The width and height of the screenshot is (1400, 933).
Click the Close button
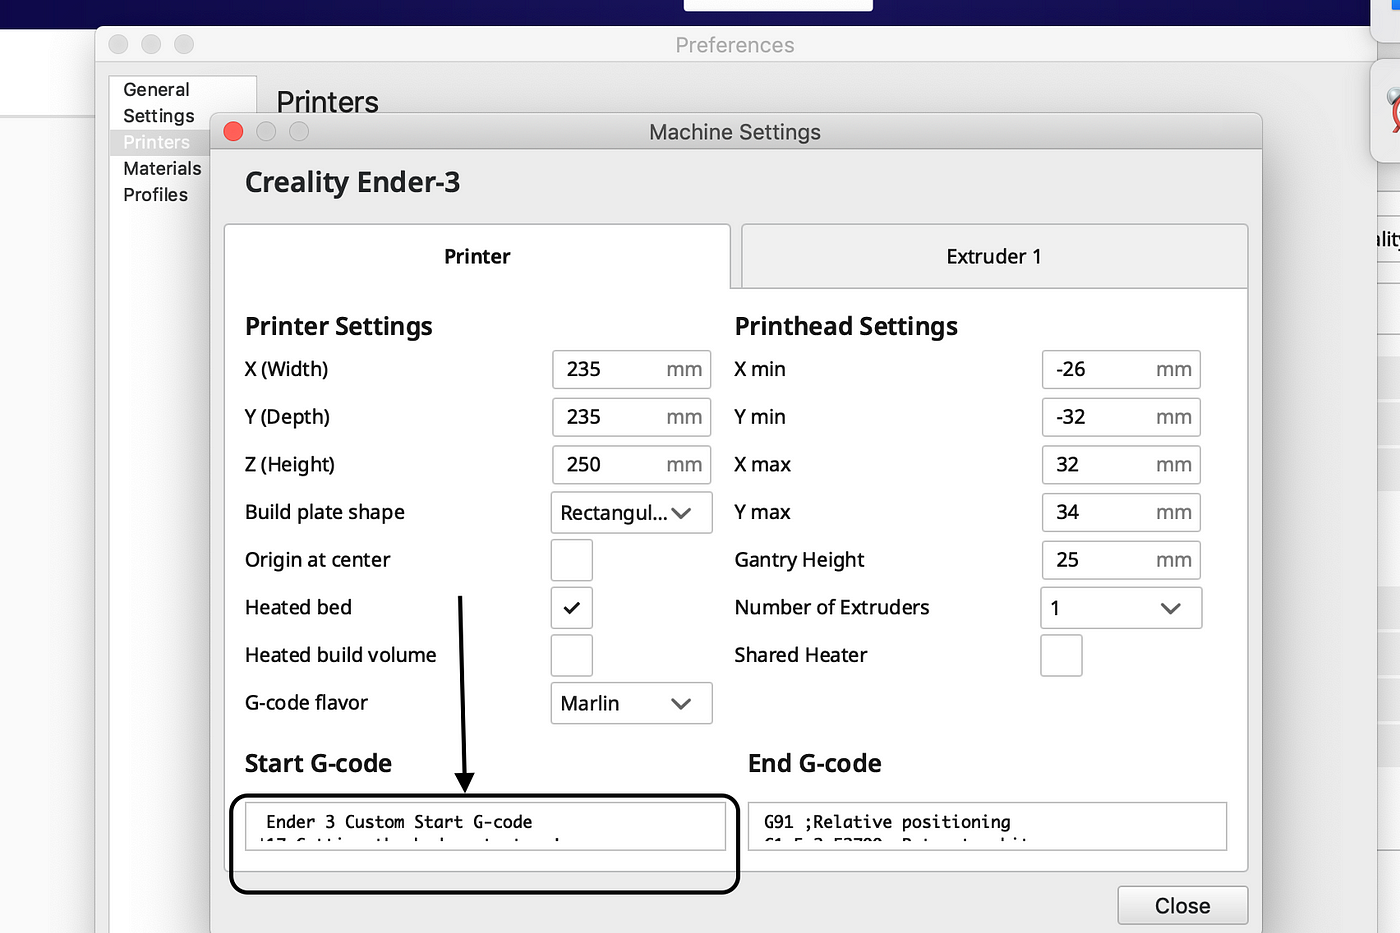pos(1182,906)
